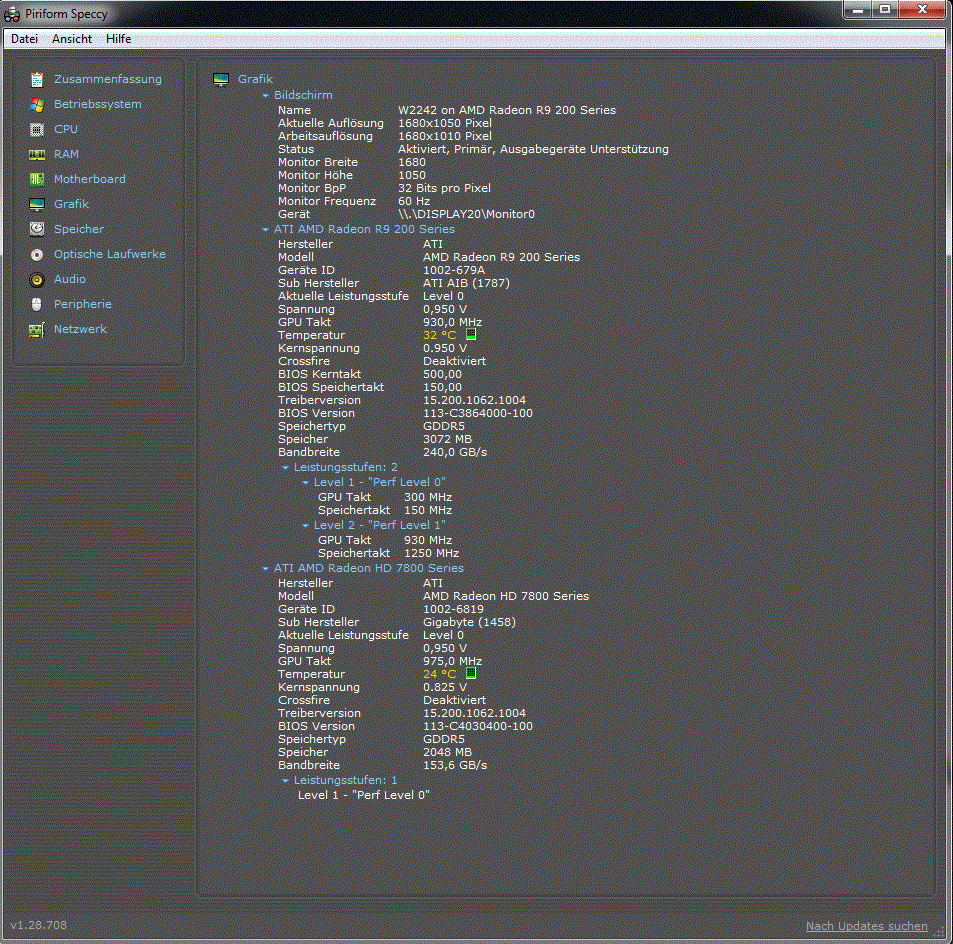The height and width of the screenshot is (944, 953).
Task: Open the Peripherie section
Action: tap(83, 304)
